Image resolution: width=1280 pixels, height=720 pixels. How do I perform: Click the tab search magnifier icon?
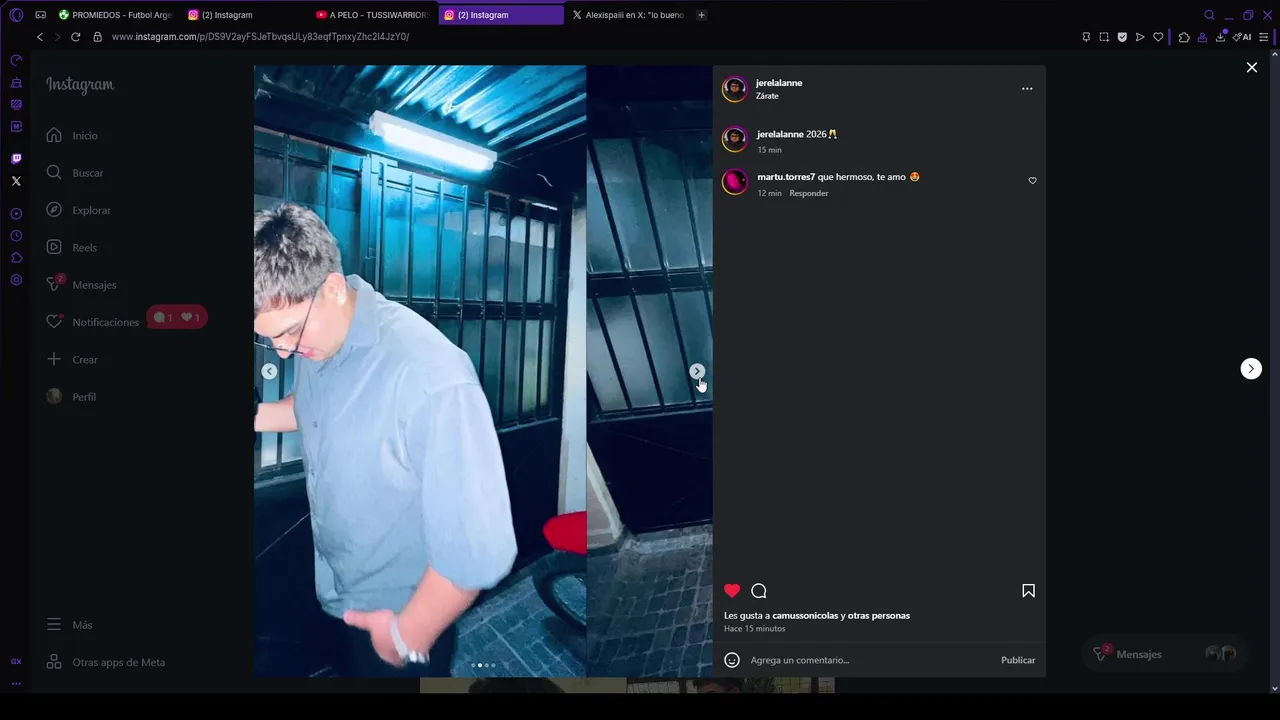click(1209, 15)
